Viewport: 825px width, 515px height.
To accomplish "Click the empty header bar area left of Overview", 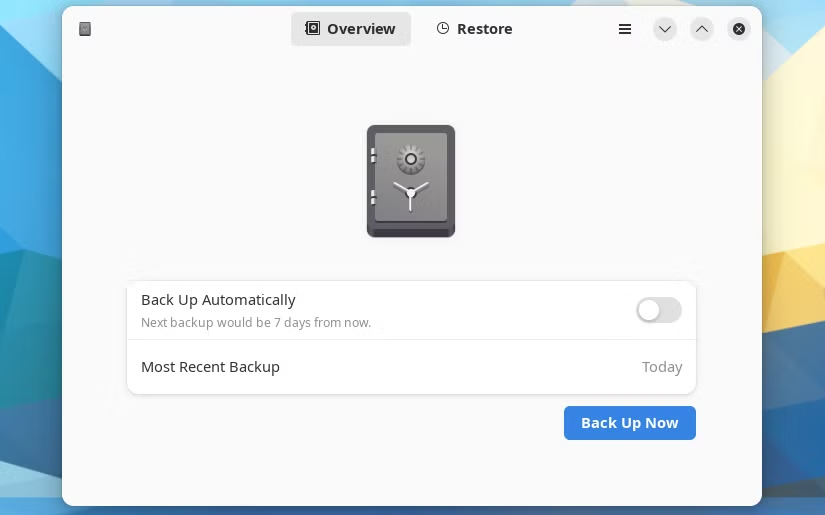I will pyautogui.click(x=190, y=29).
